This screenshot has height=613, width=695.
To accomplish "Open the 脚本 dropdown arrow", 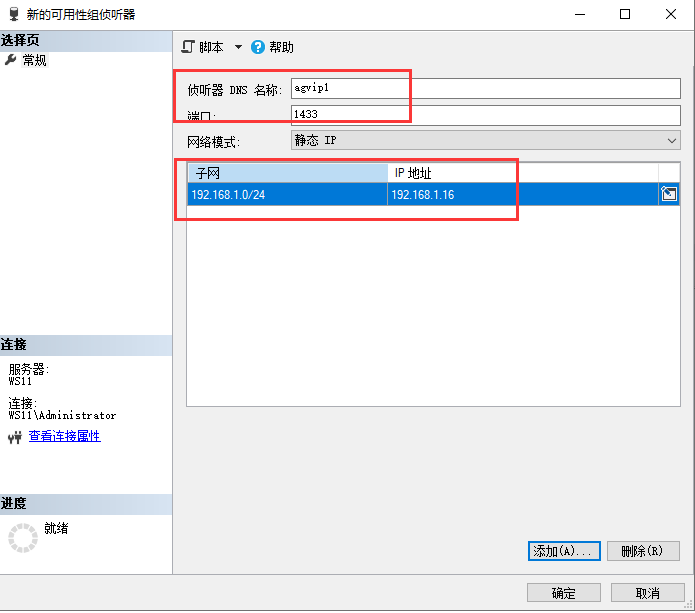I will [x=238, y=47].
